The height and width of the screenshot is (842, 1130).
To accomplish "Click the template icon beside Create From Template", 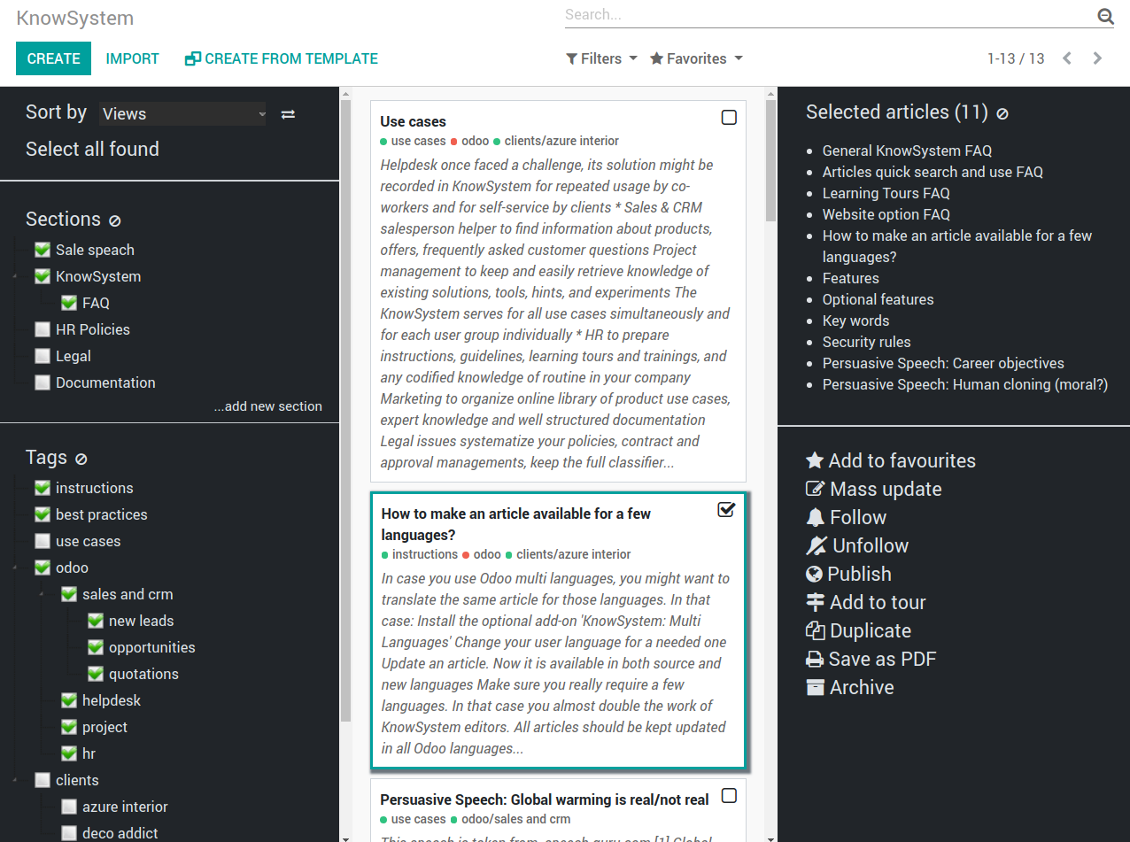I will pyautogui.click(x=192, y=59).
